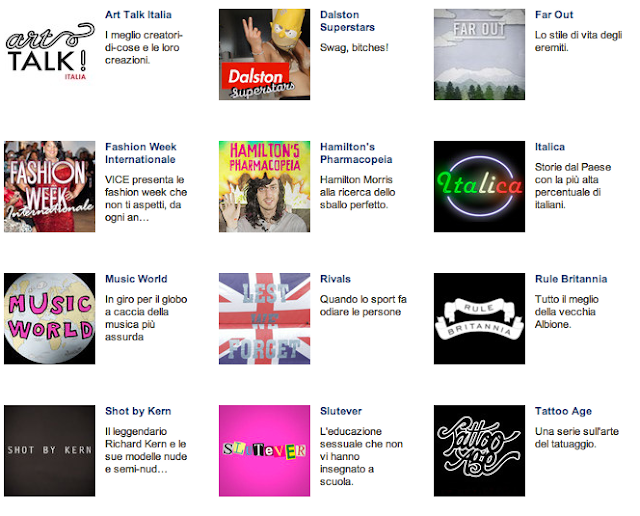
Task: Click the Dalston Superstars show image
Action: point(264,54)
